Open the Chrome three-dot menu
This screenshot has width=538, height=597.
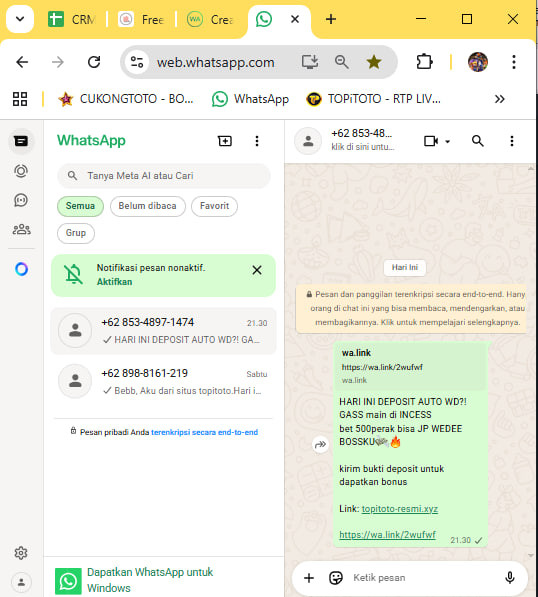click(x=514, y=62)
